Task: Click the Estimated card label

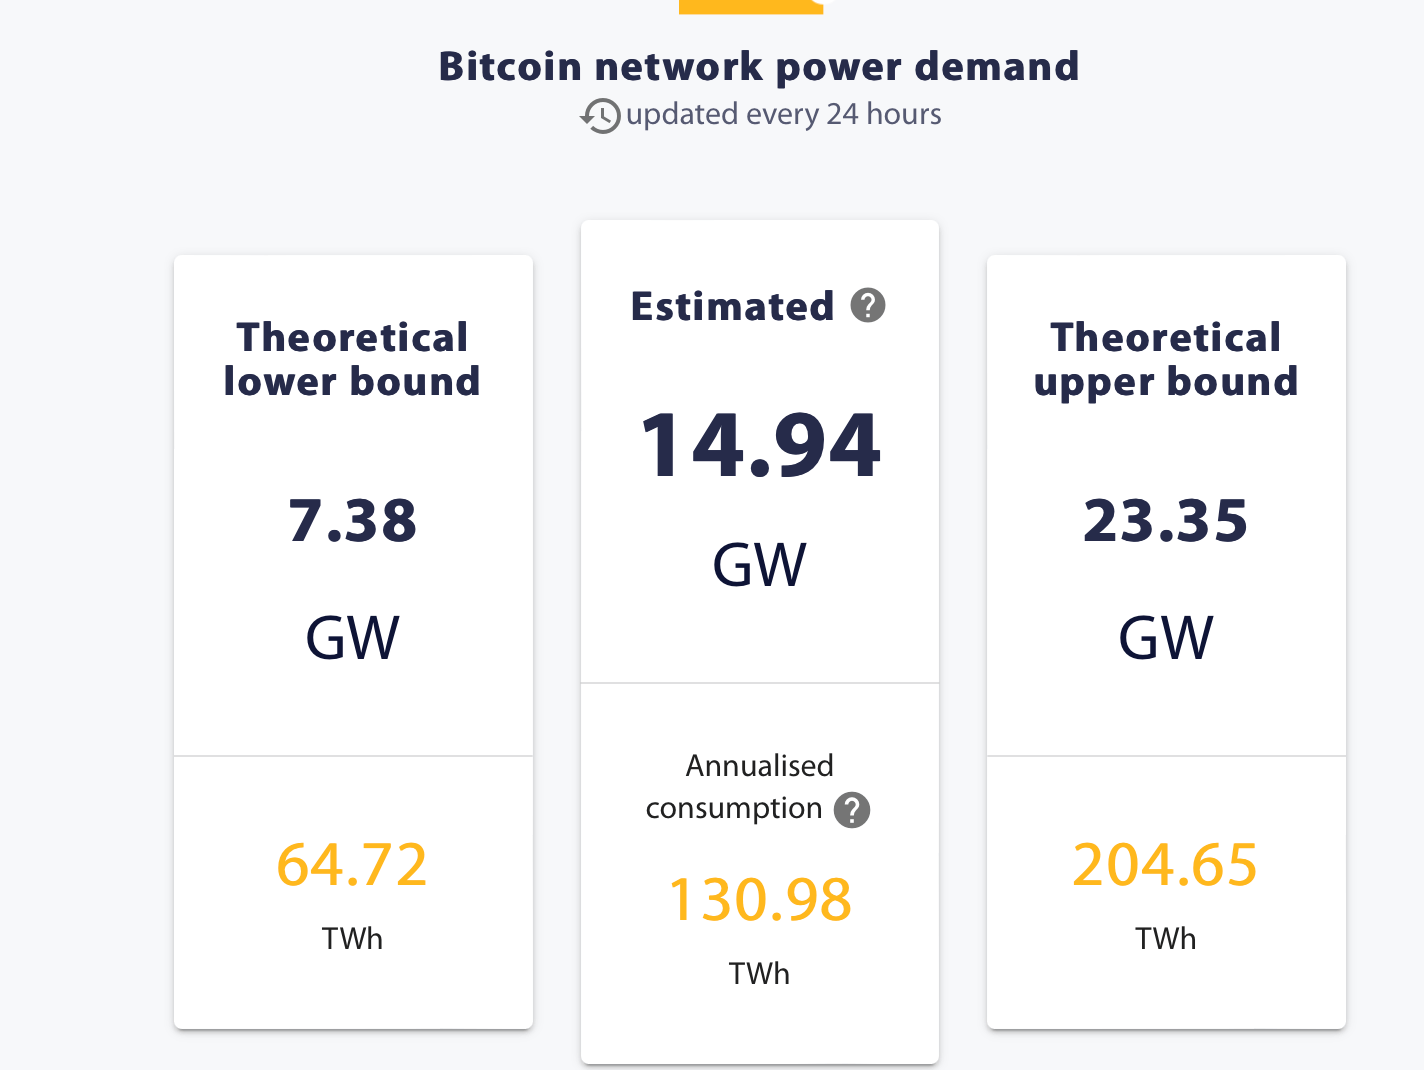Action: (732, 306)
